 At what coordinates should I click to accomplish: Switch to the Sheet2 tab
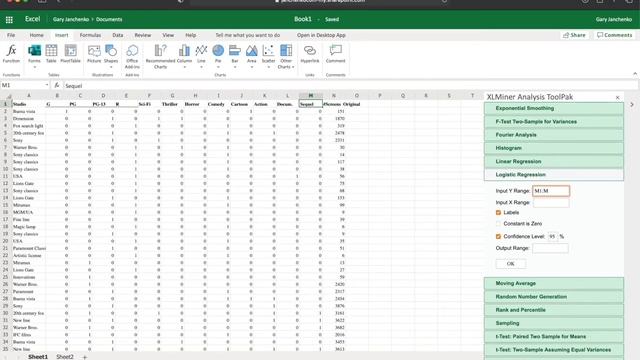click(x=65, y=357)
